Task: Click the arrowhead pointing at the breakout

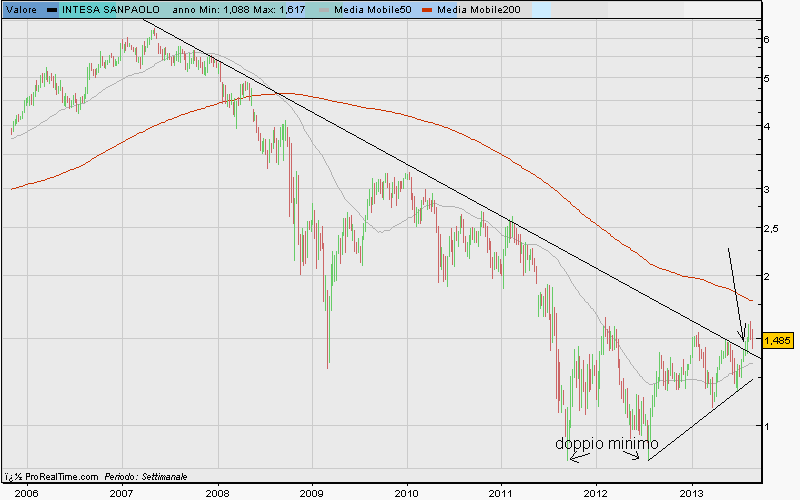Action: [742, 339]
